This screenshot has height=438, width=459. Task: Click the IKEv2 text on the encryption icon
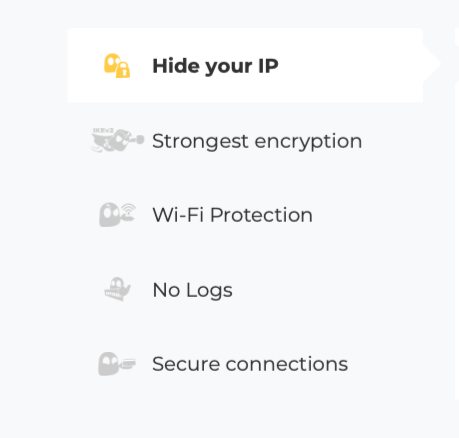pyautogui.click(x=103, y=130)
